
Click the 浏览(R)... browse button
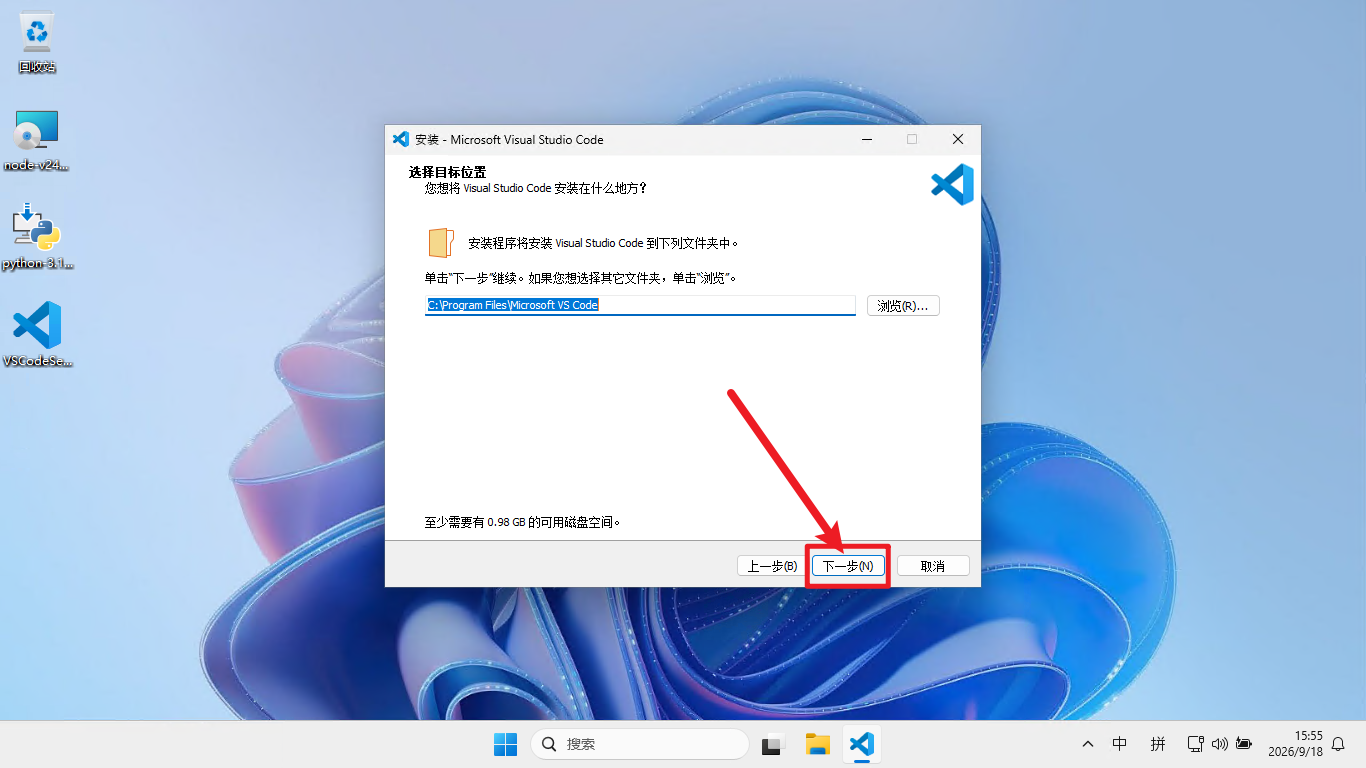pyautogui.click(x=903, y=306)
